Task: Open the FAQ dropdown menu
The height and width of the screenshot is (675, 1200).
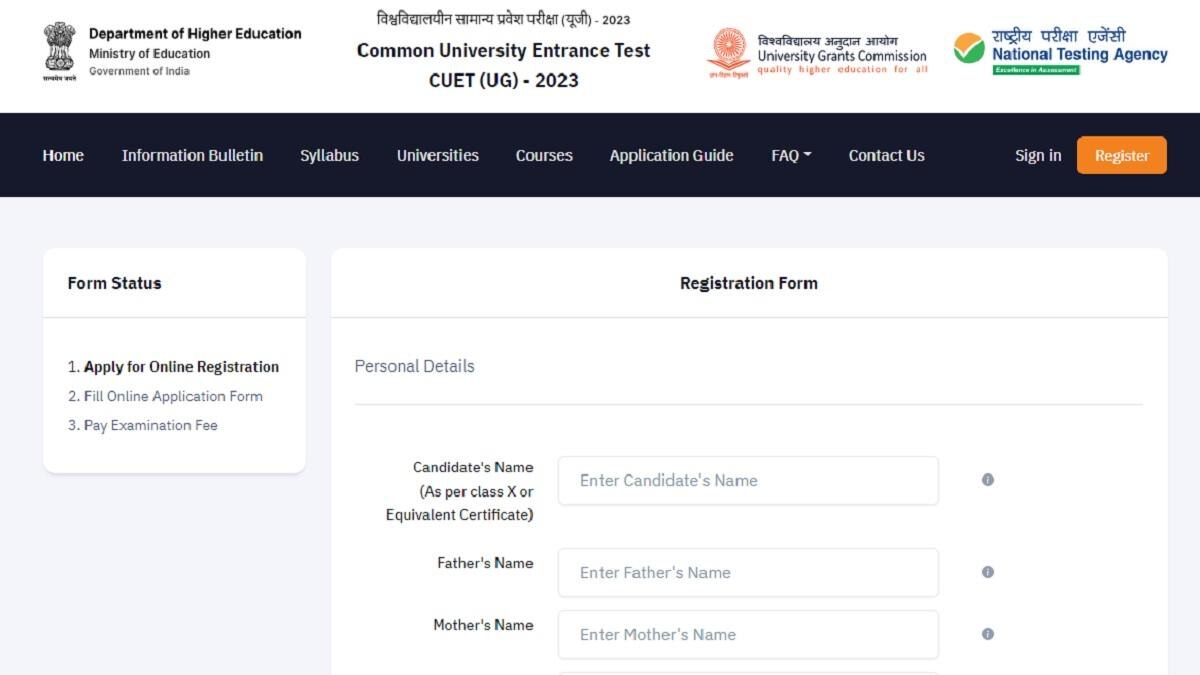Action: (x=790, y=155)
